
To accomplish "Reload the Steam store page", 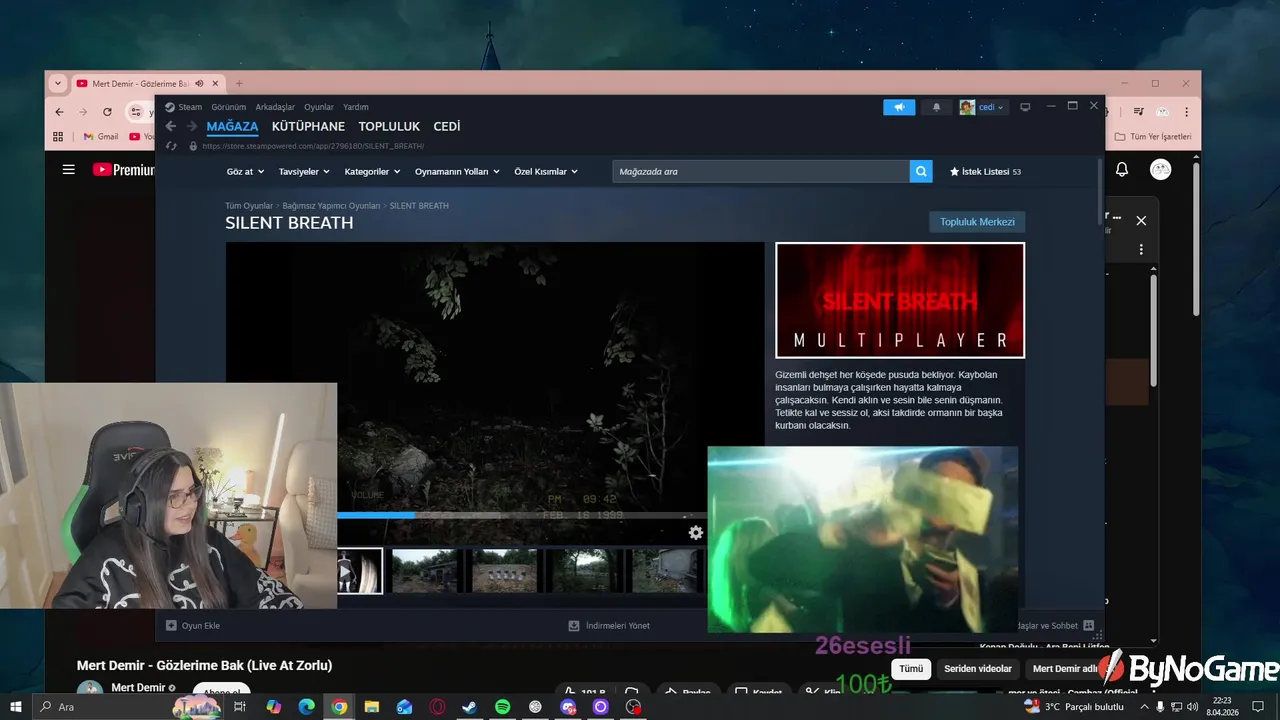I will click(170, 146).
